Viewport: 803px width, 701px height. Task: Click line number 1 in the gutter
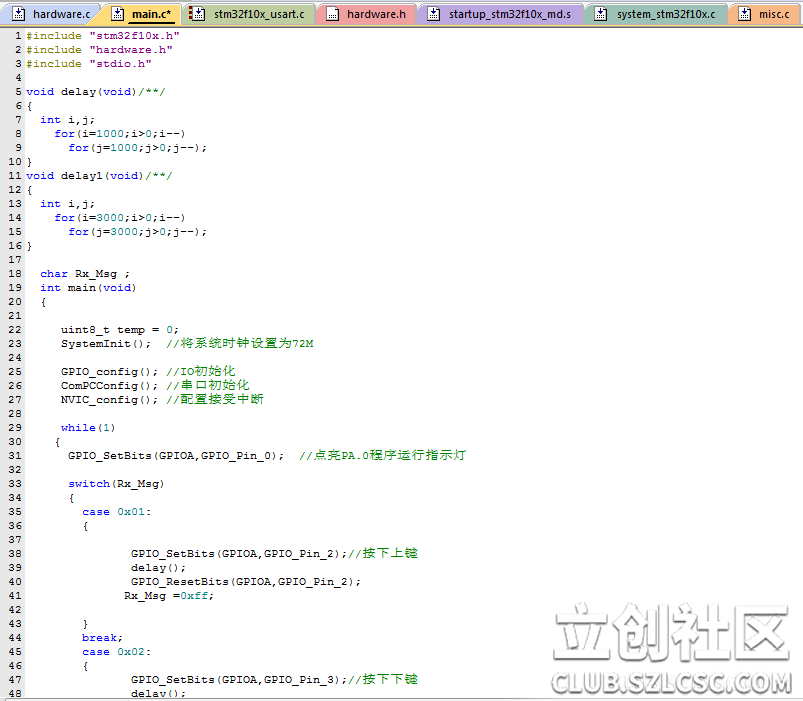[18, 36]
